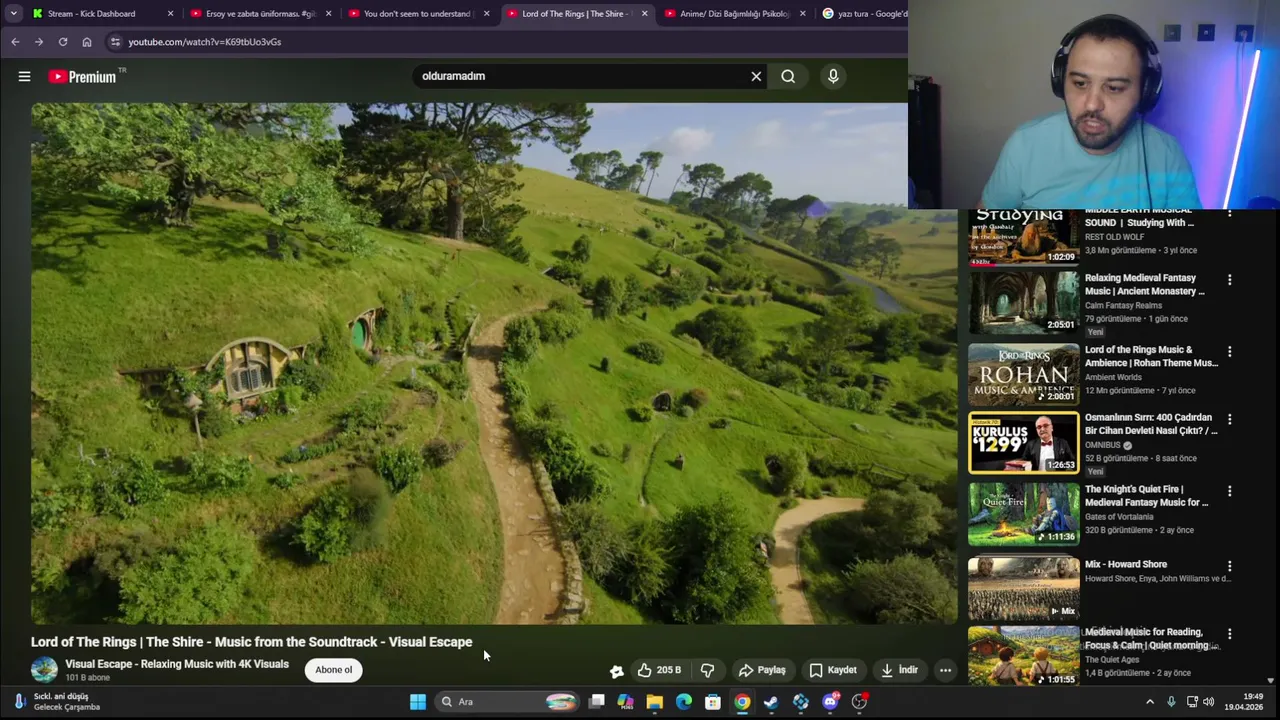
Task: Go forward in the browser
Action: [39, 42]
